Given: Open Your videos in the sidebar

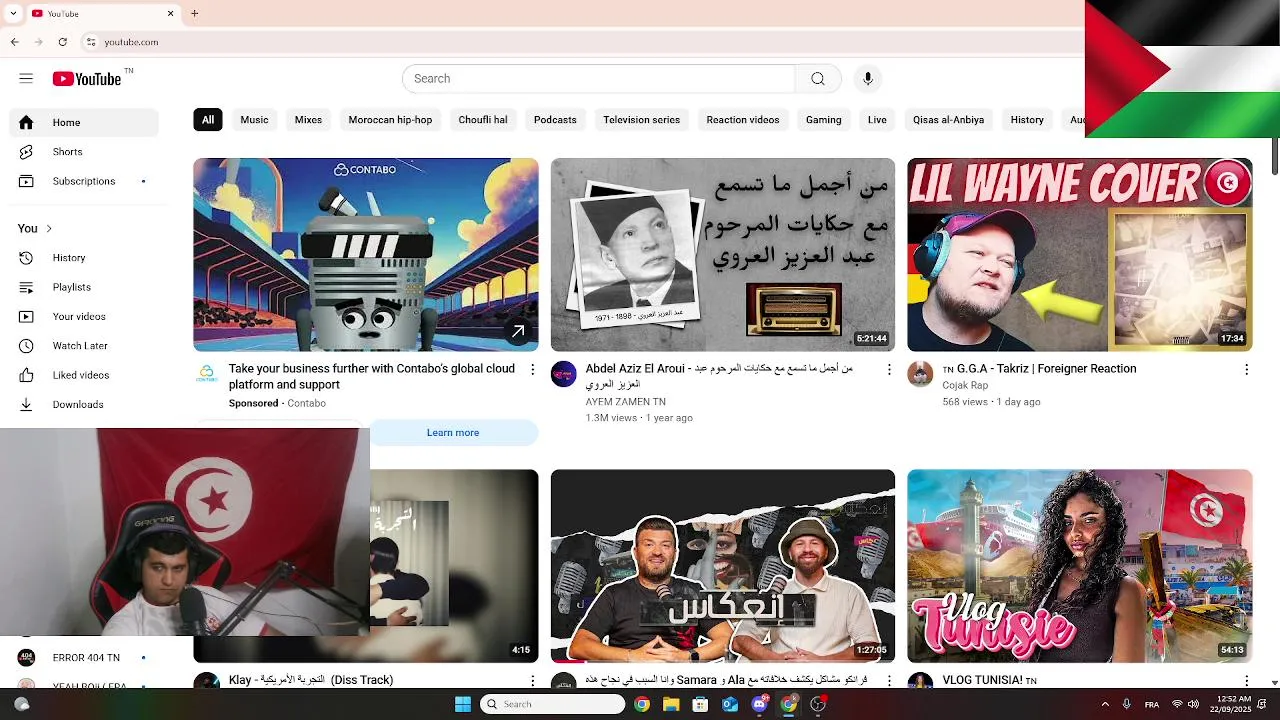Looking at the screenshot, I should point(84,316).
